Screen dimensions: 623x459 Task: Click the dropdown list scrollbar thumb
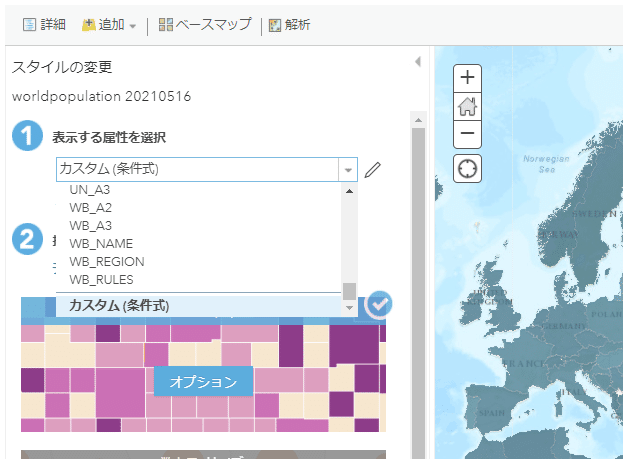pyautogui.click(x=349, y=291)
